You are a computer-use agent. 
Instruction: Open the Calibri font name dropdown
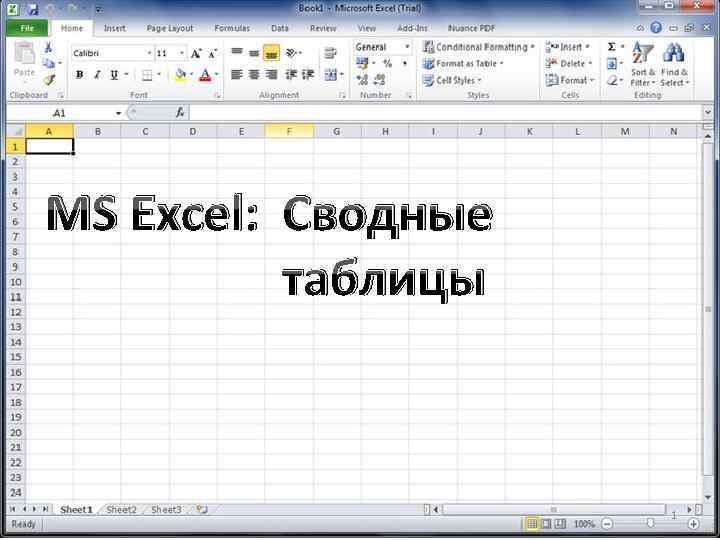pos(149,54)
